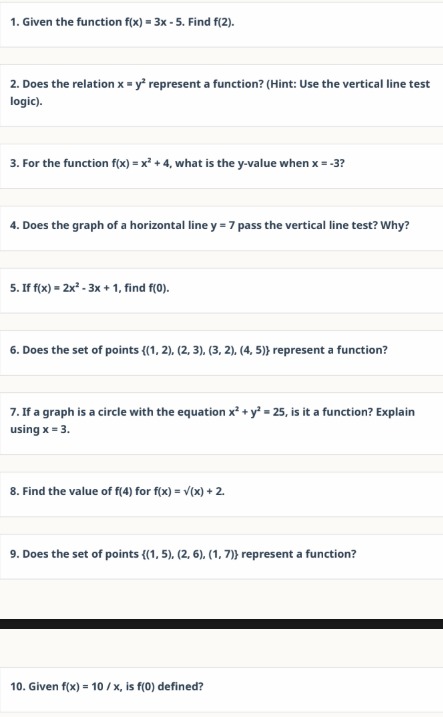Open question 4 on horizontal line y = 7
Image resolution: width=443 pixels, height=717 pixels.
tap(221, 228)
